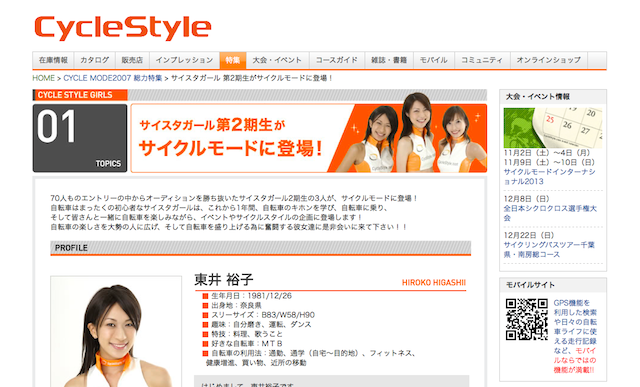
Task: Open the 大会・イベント menu tab
Action: coord(278,60)
